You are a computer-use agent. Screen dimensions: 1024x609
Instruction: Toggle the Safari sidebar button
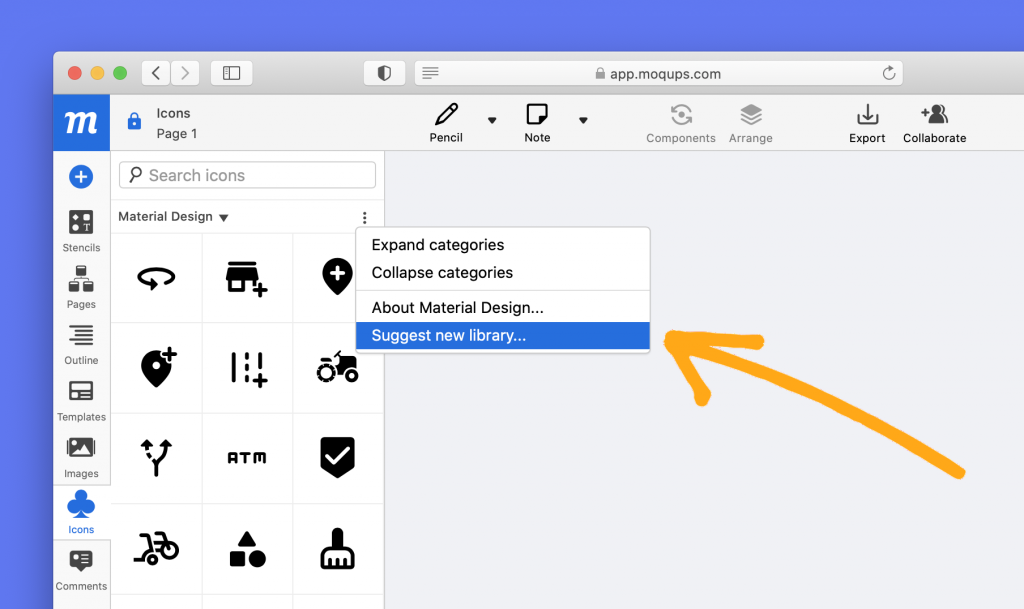tap(231, 73)
